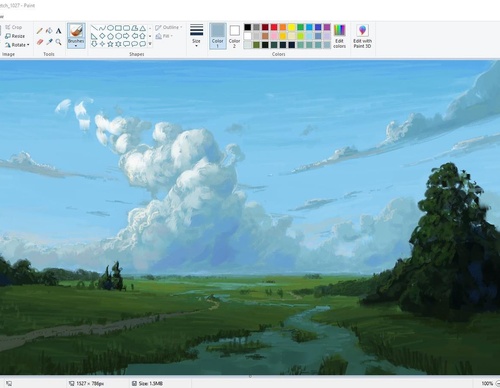Select the Pencil tool
500x388 pixels.
point(40,31)
